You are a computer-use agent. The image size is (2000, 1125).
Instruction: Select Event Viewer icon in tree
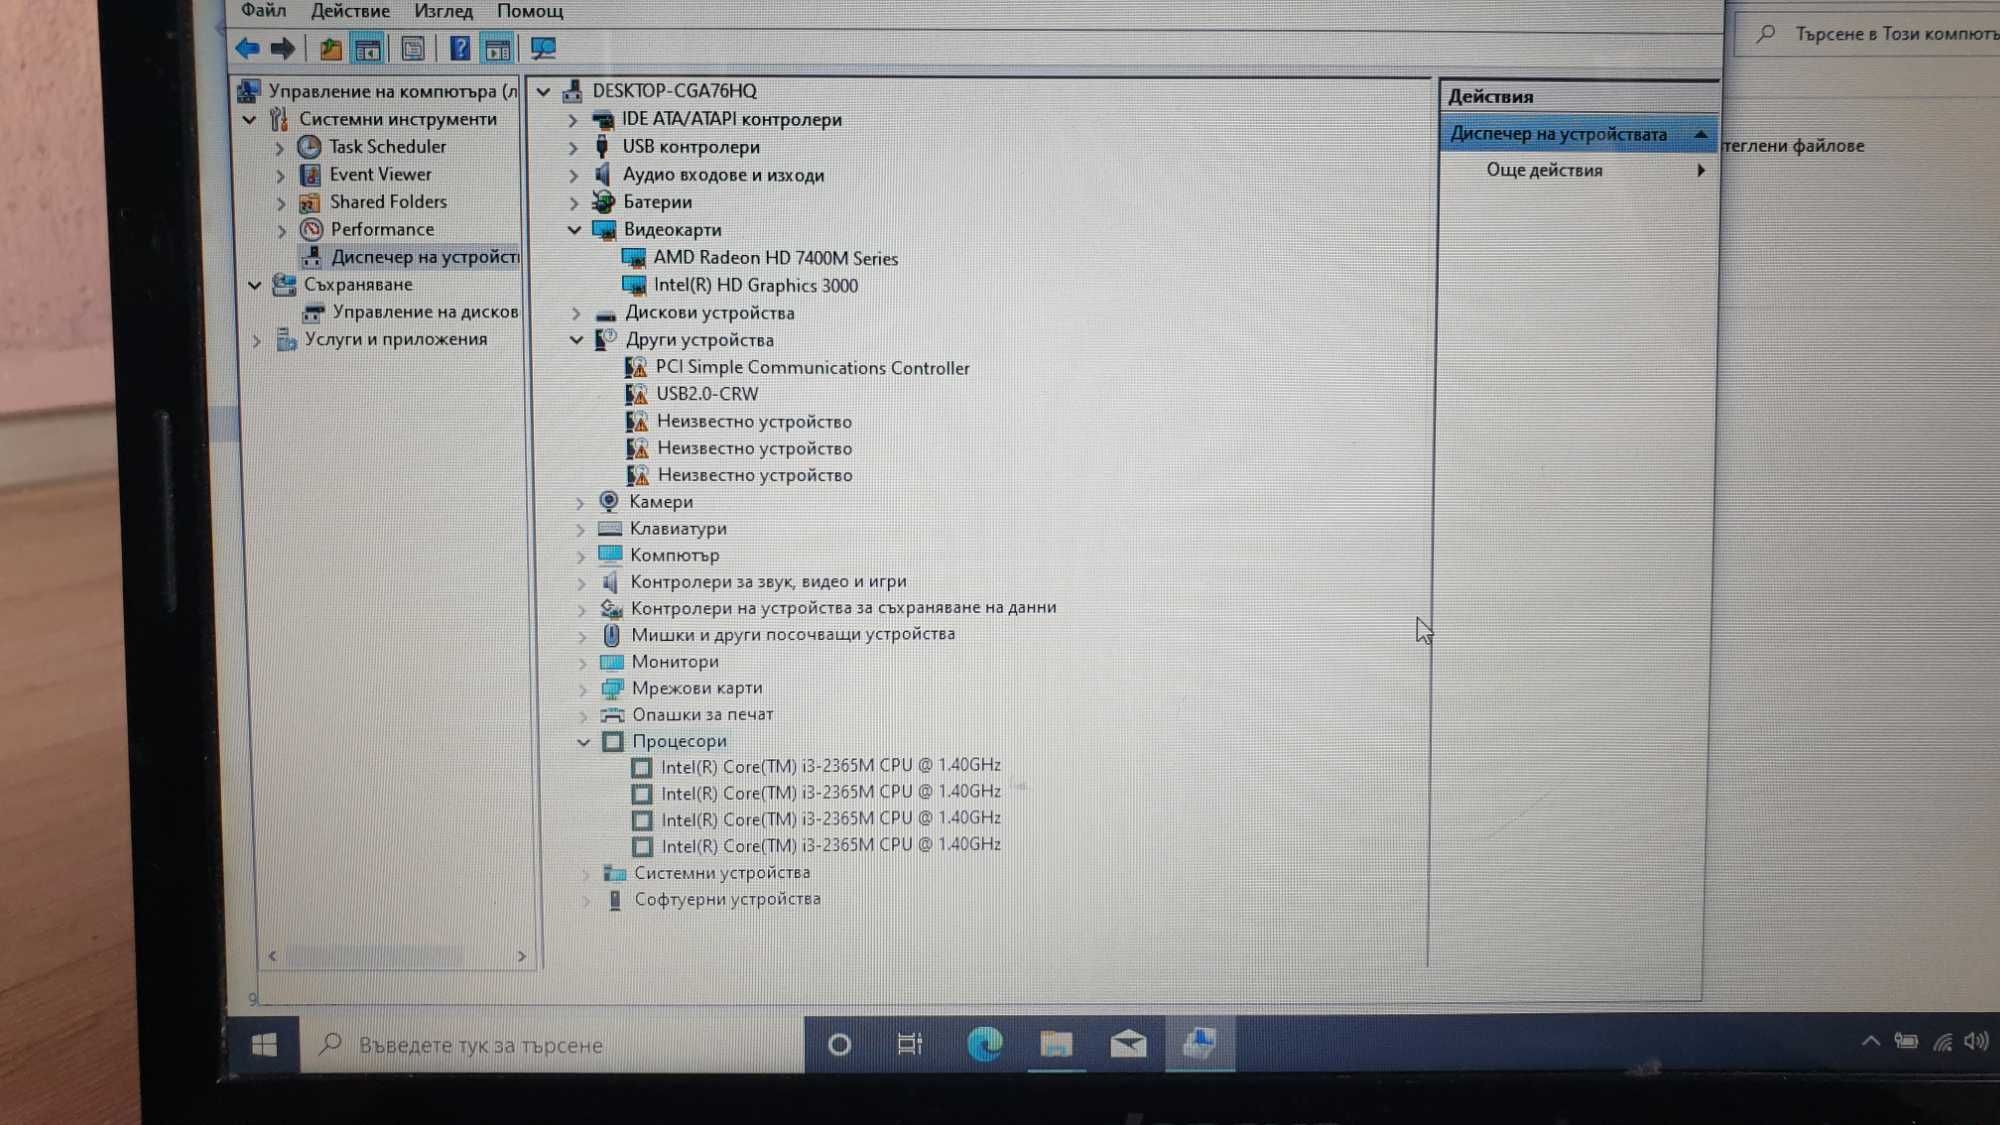(310, 175)
